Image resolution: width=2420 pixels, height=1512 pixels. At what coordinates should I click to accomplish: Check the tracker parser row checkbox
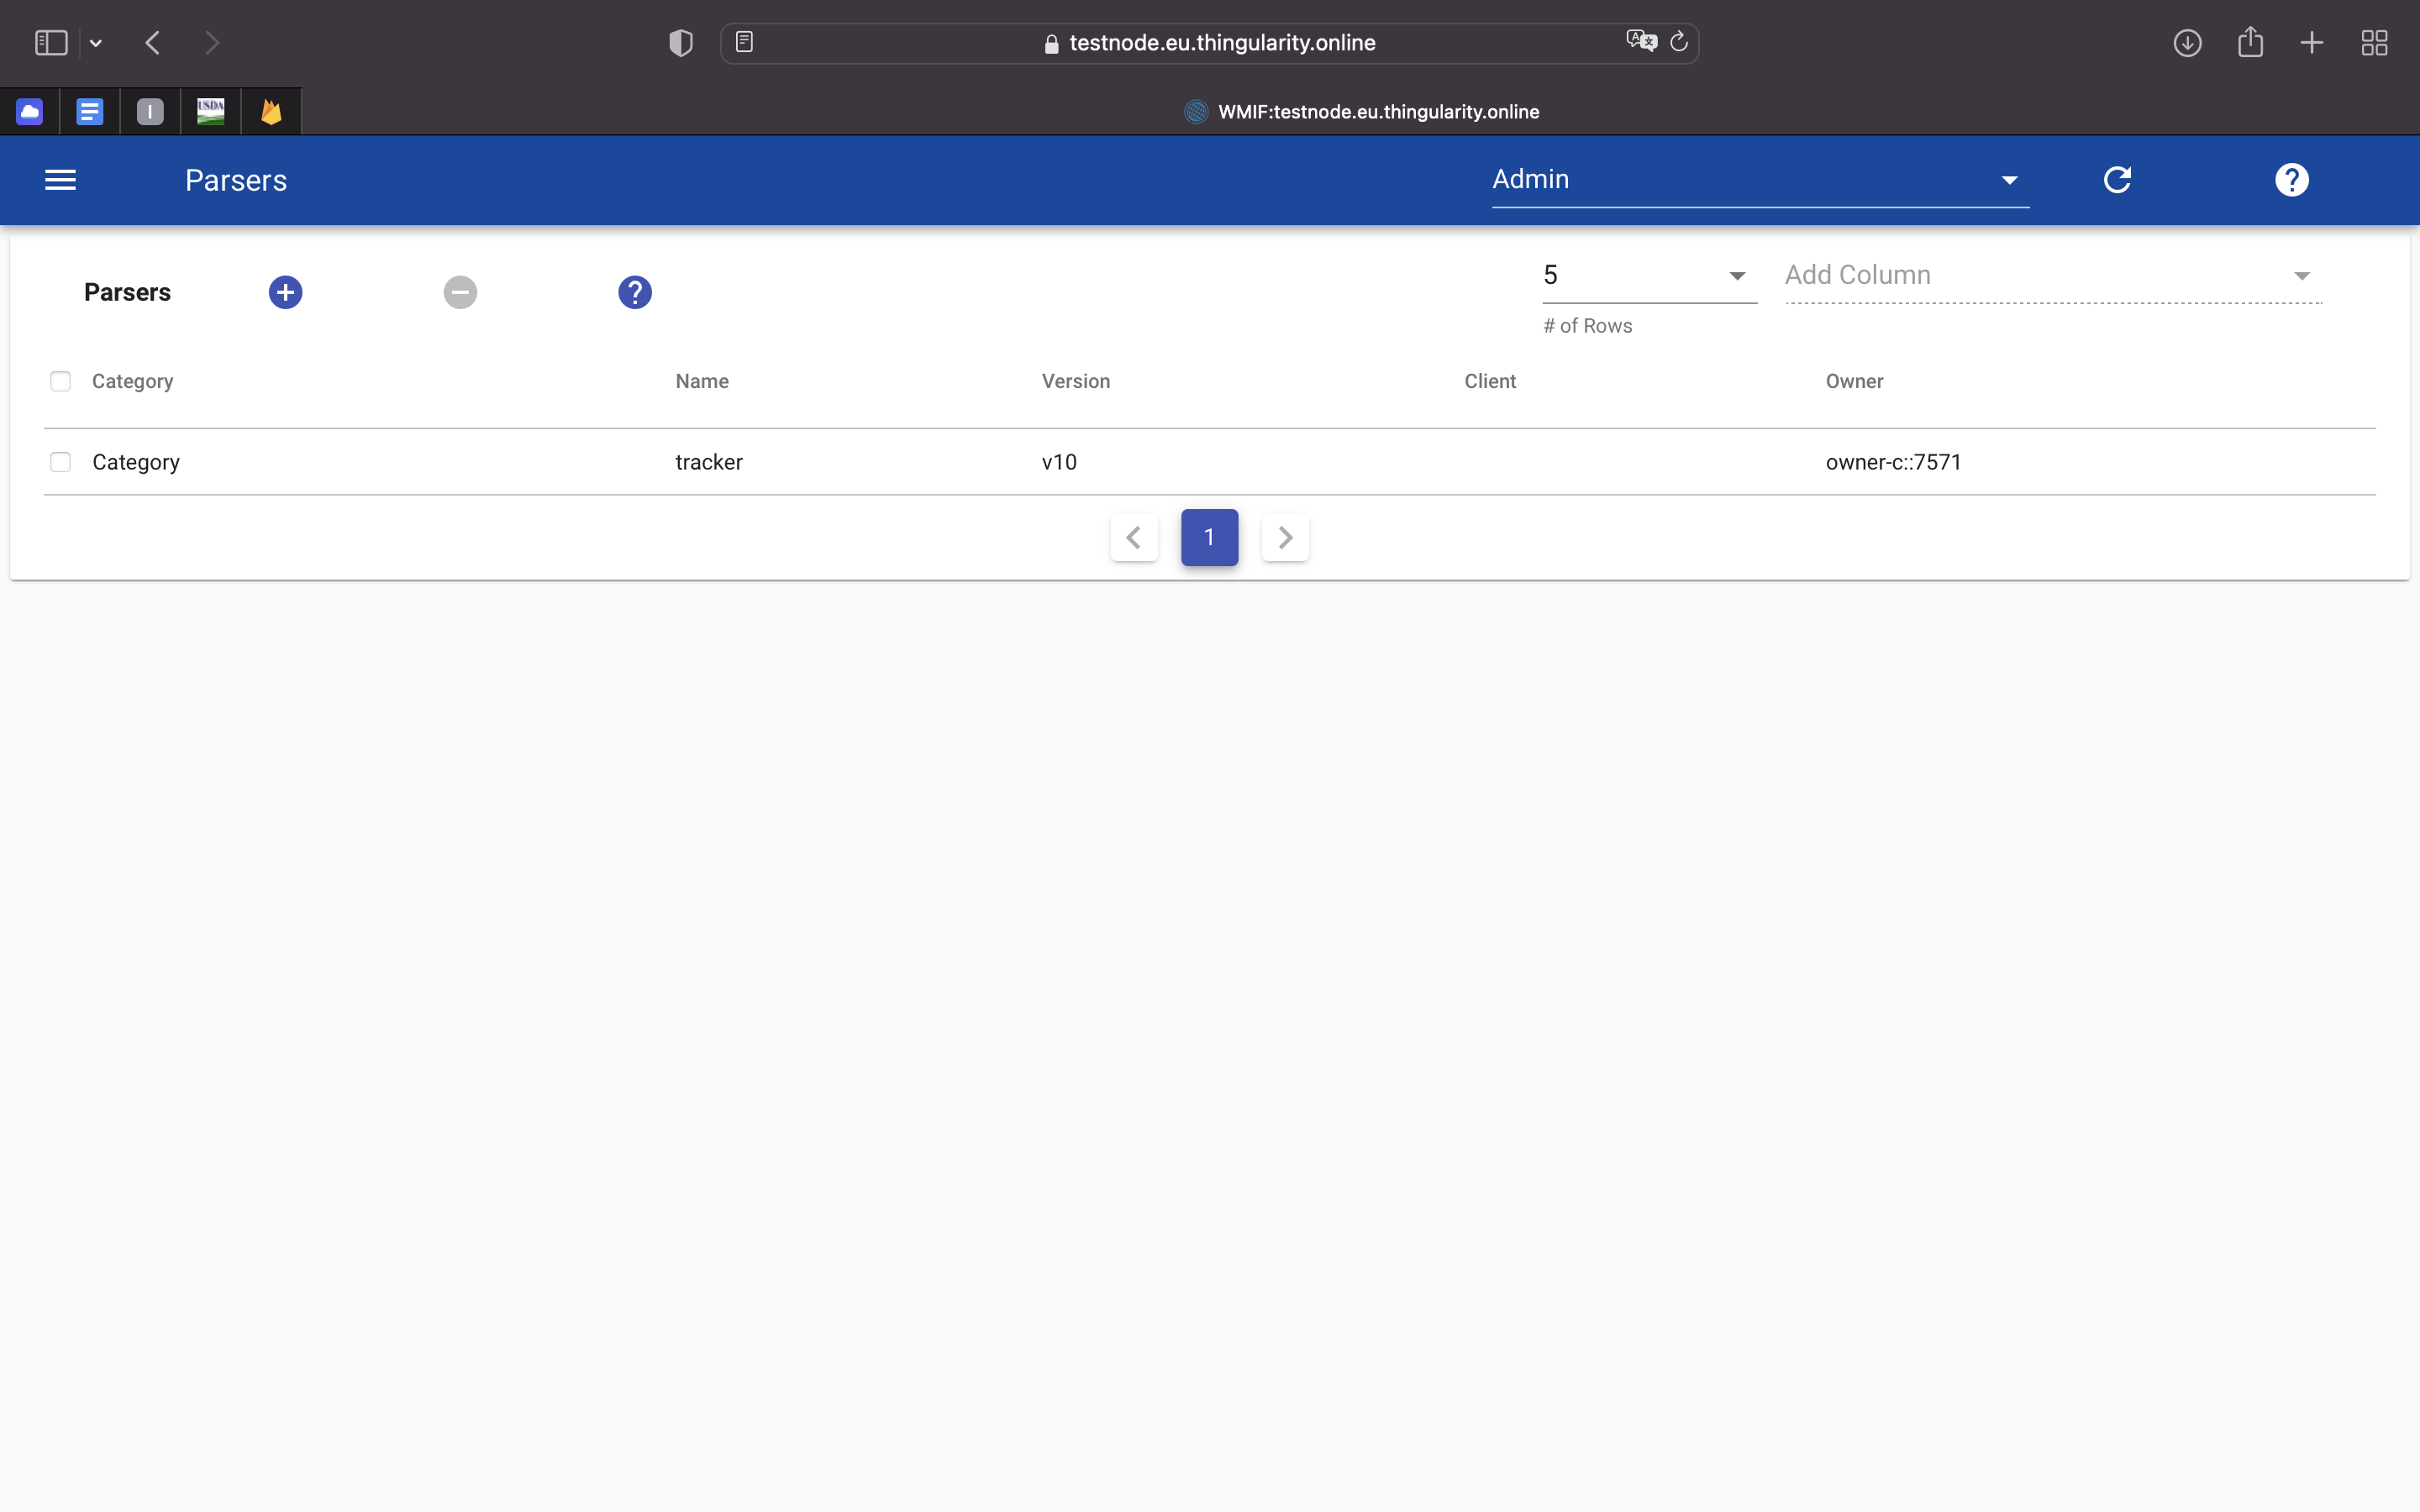click(60, 462)
